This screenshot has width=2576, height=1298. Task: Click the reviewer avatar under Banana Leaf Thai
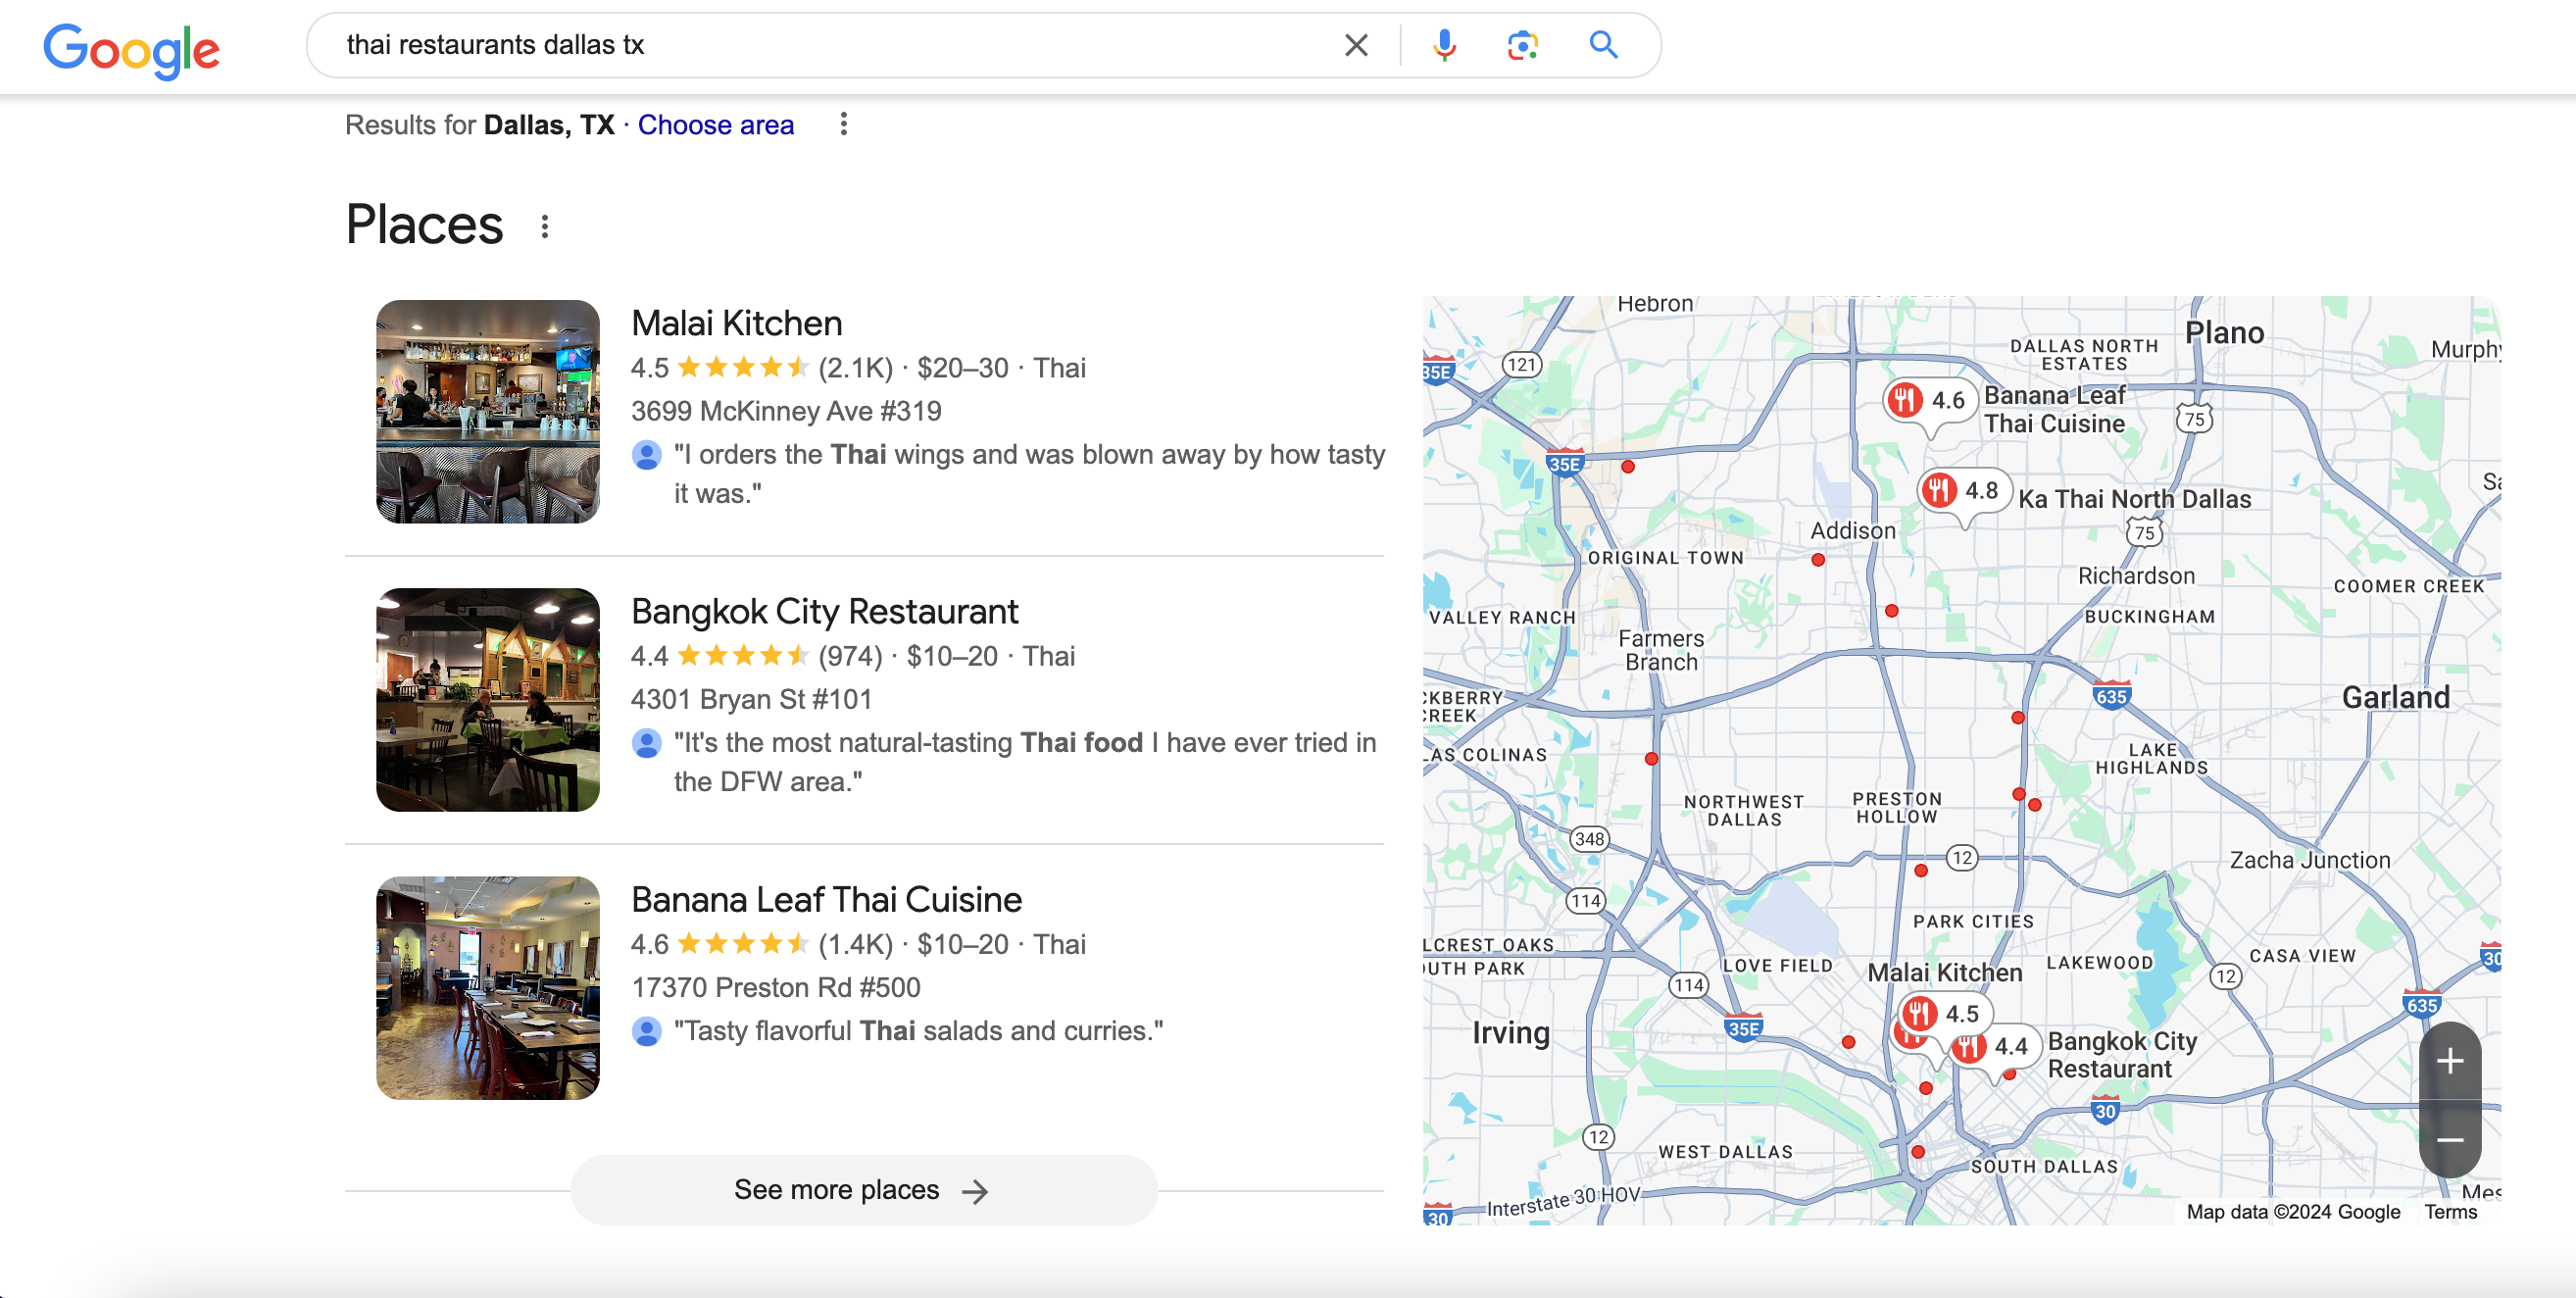647,1032
